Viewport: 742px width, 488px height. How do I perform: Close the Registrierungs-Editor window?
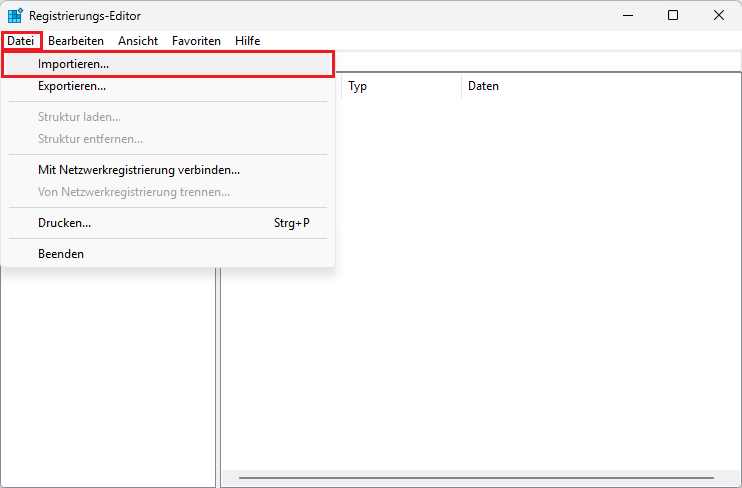pyautogui.click(x=718, y=15)
